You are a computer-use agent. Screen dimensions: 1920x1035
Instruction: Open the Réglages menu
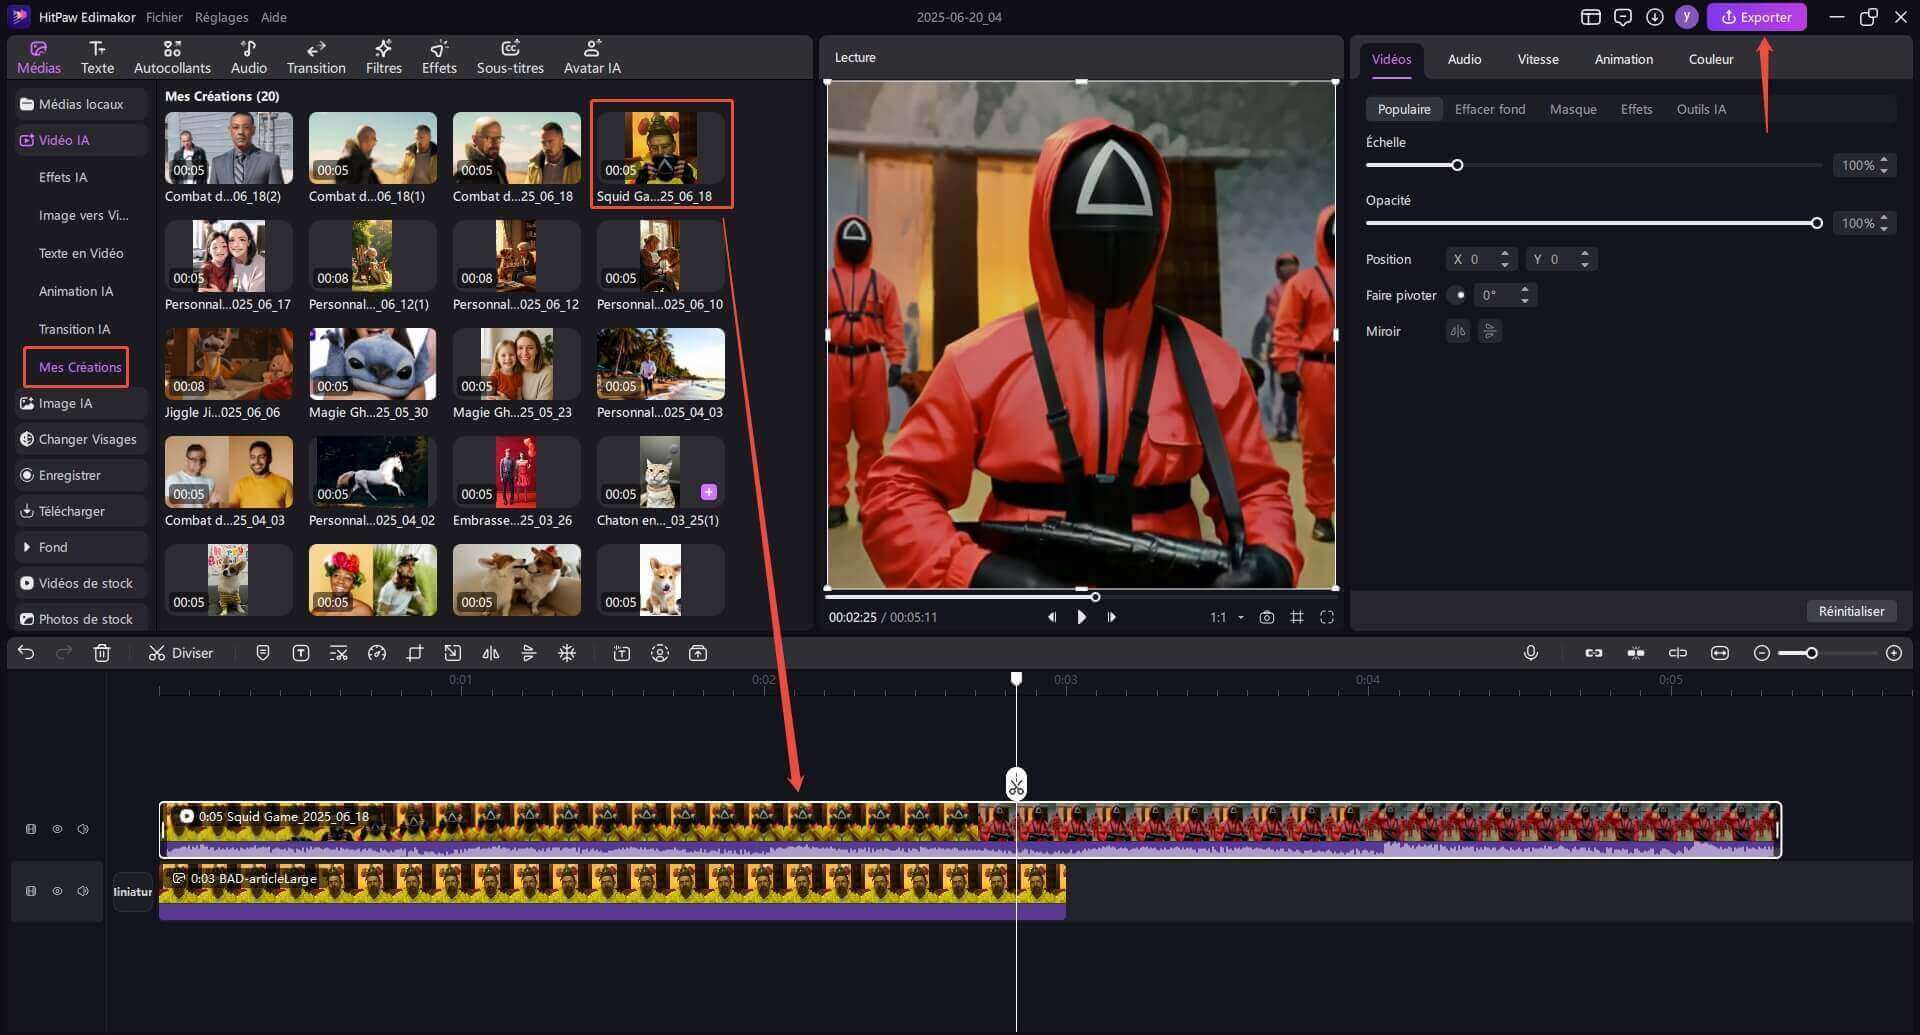click(221, 17)
